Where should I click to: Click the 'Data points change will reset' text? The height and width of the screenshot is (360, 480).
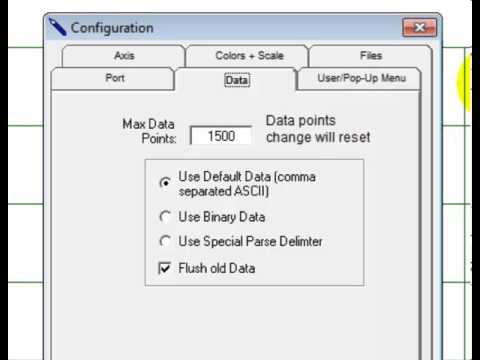[318, 129]
